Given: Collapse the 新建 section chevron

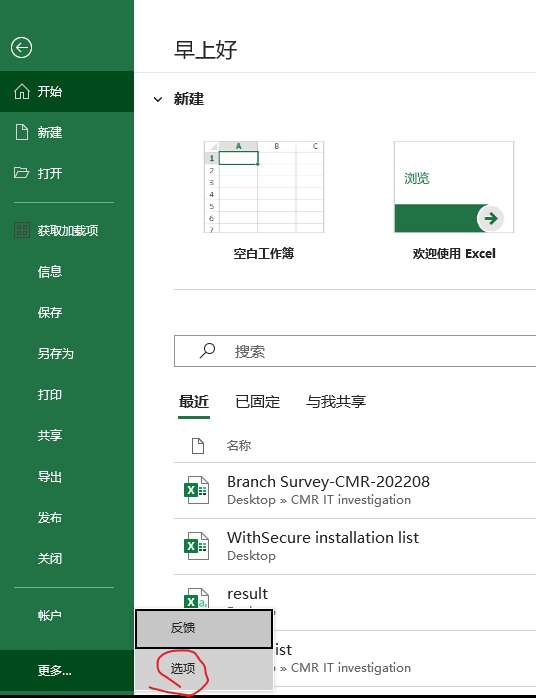Looking at the screenshot, I should [x=158, y=99].
